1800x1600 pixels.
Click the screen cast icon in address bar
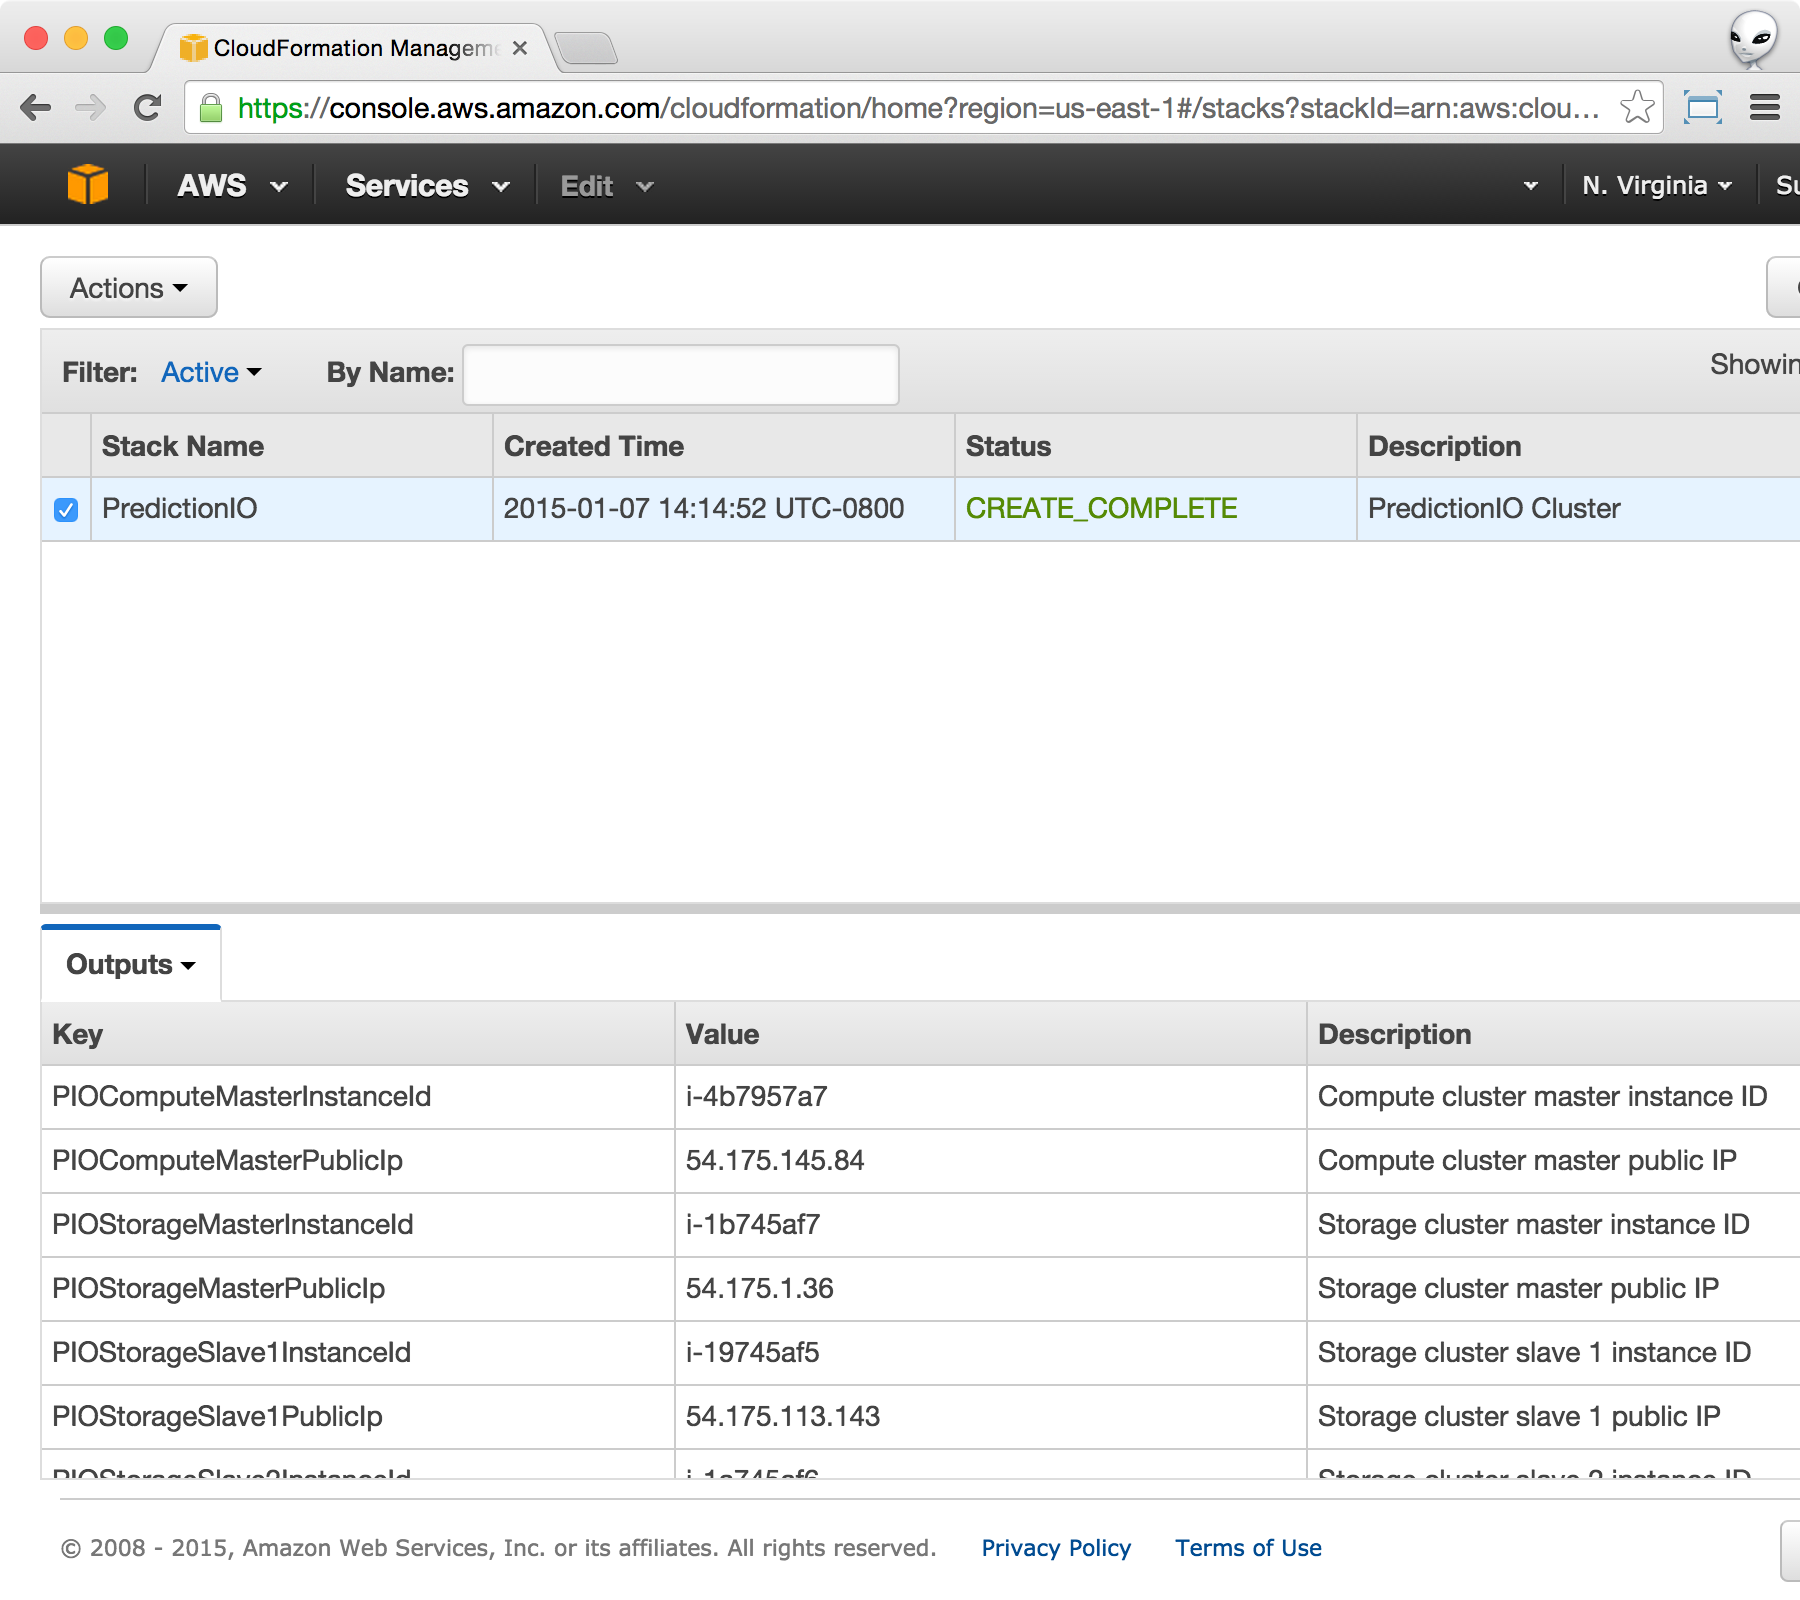(x=1702, y=108)
